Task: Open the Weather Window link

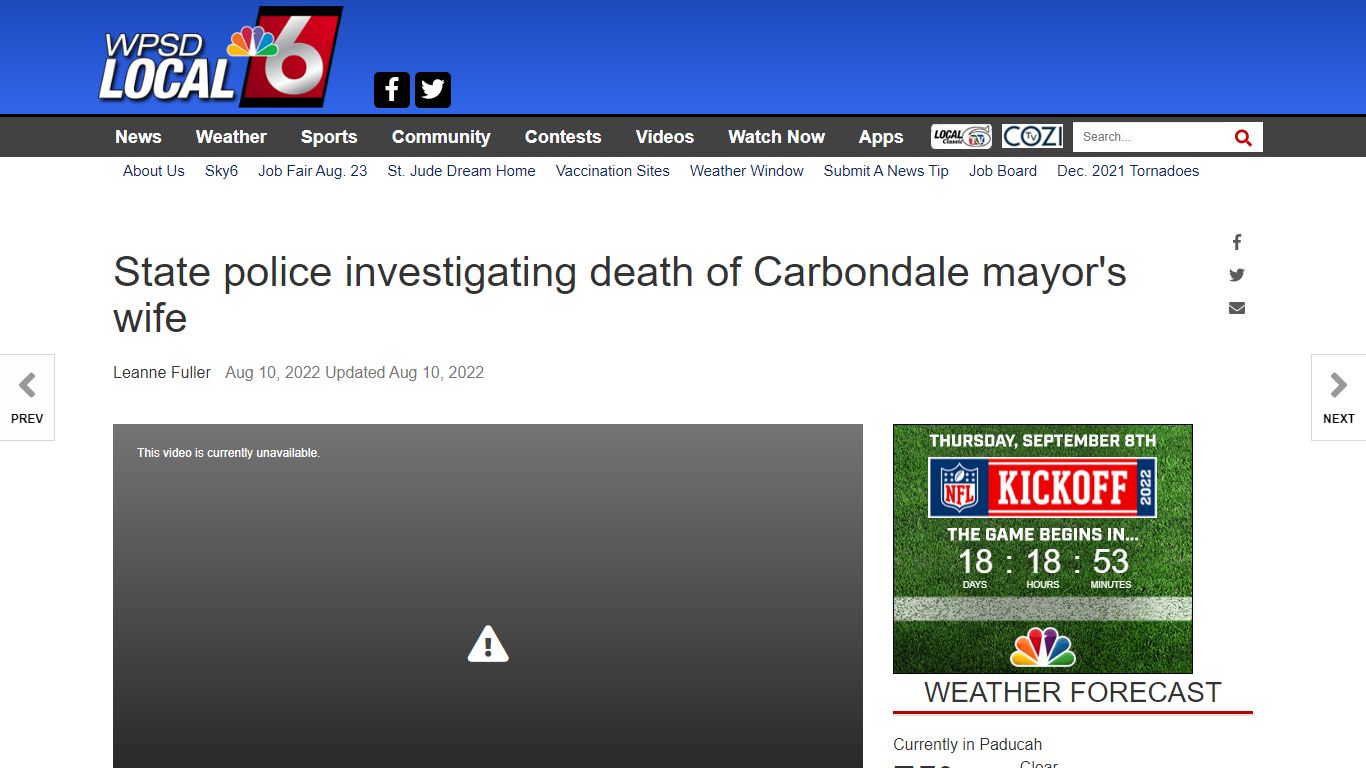Action: [x=747, y=171]
